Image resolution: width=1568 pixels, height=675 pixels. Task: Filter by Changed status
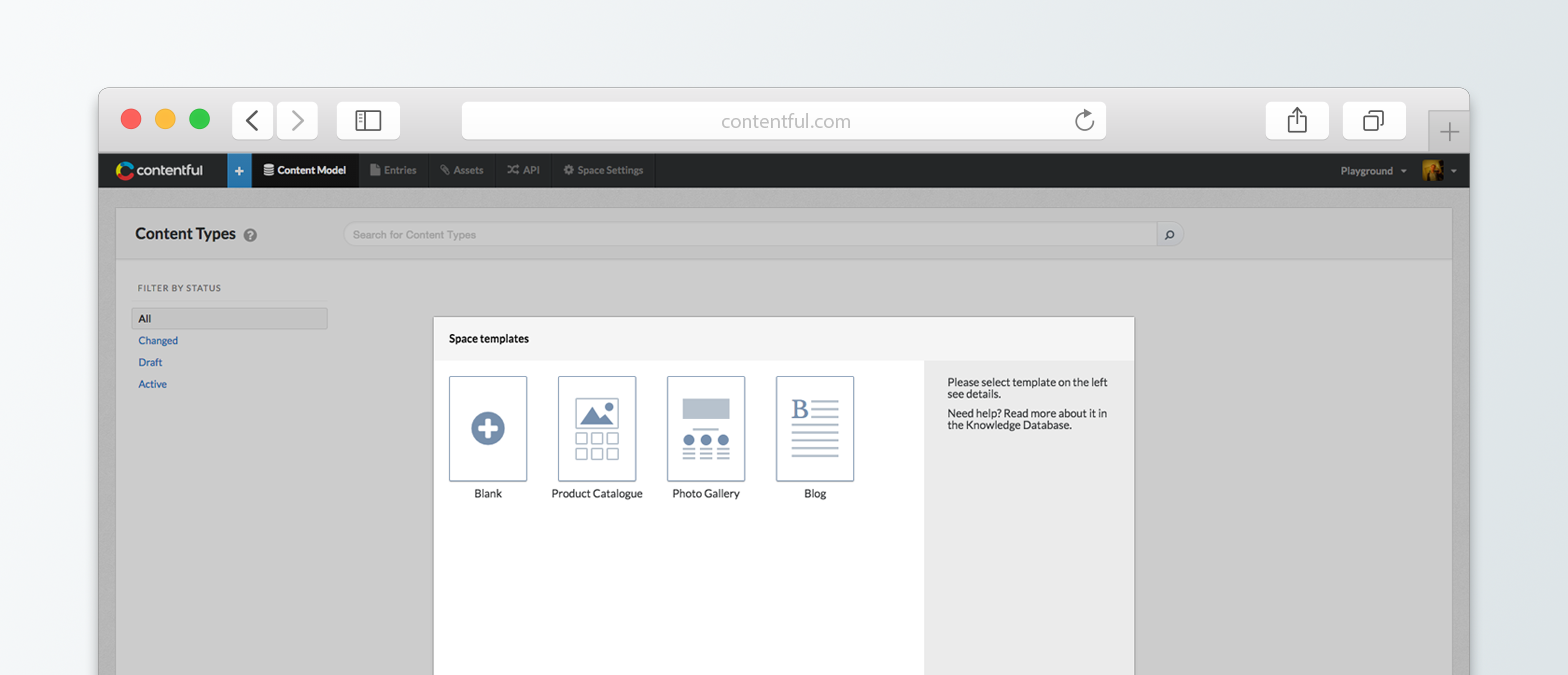158,341
